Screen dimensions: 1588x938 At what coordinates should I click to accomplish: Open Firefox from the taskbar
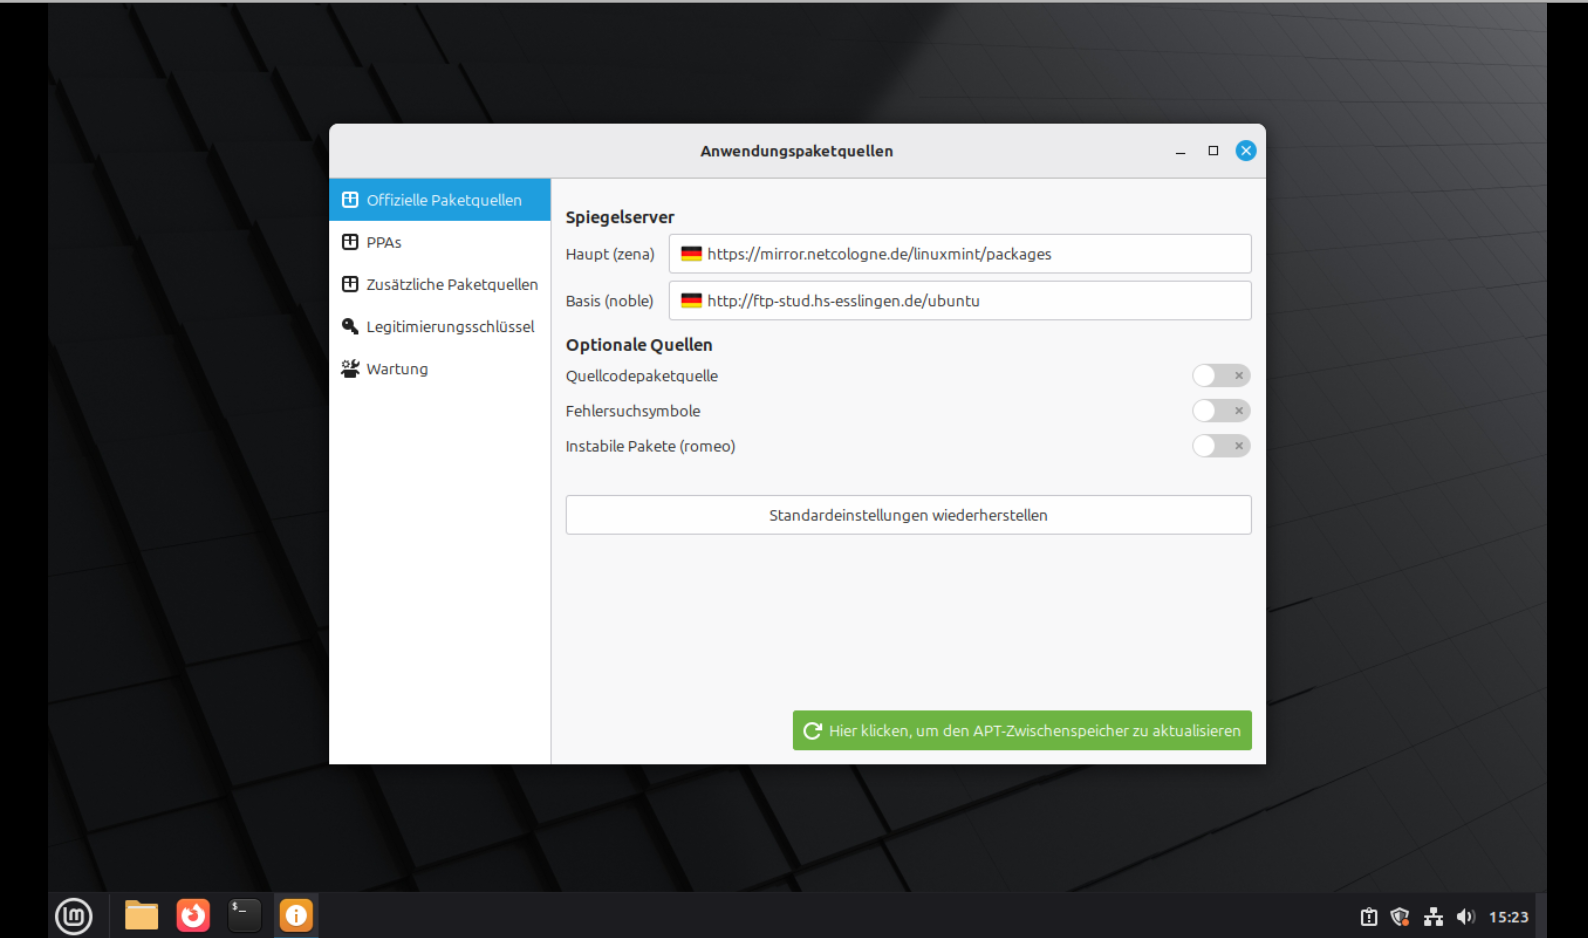(193, 916)
